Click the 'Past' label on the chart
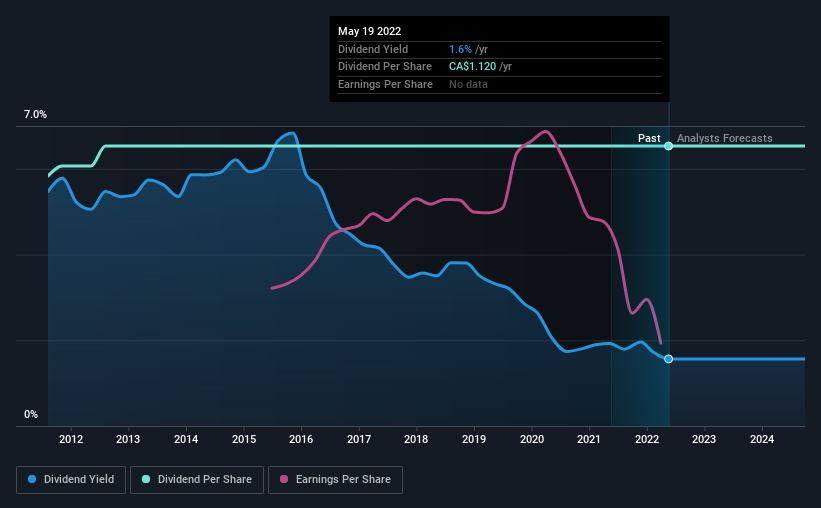 click(649, 138)
